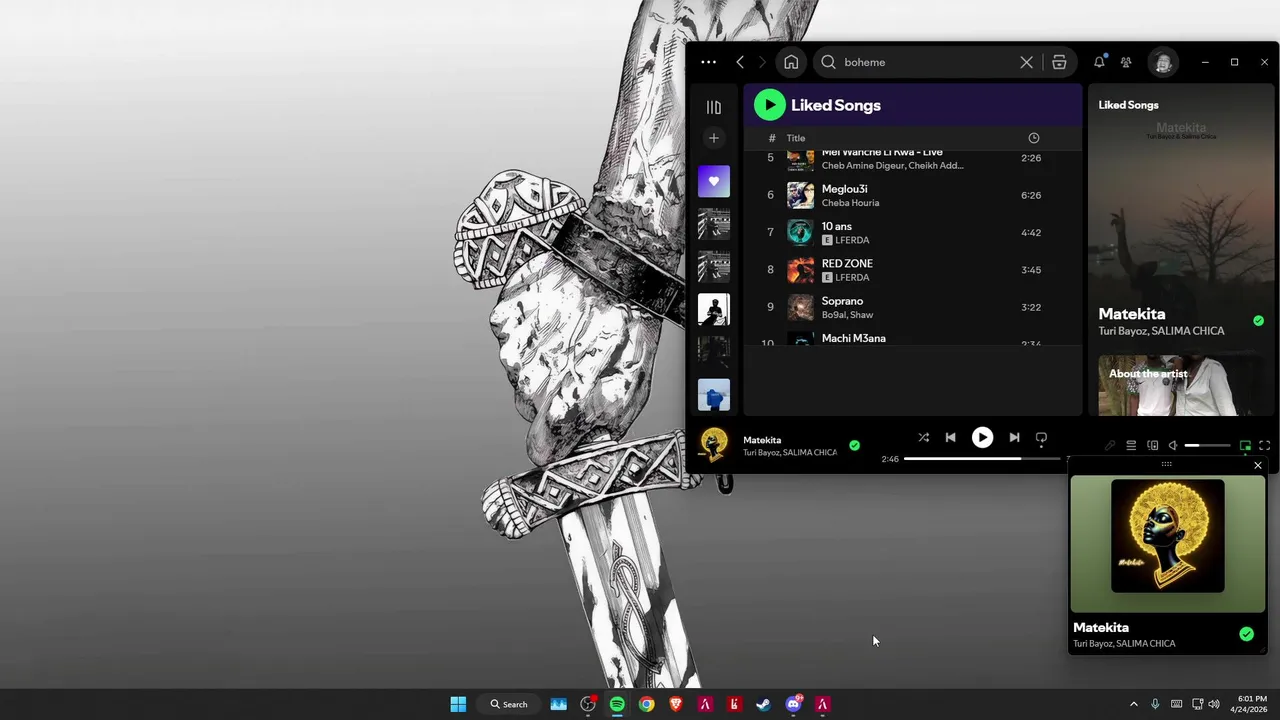Adjust the Spotify volume slider
1280x720 pixels.
(1208, 445)
